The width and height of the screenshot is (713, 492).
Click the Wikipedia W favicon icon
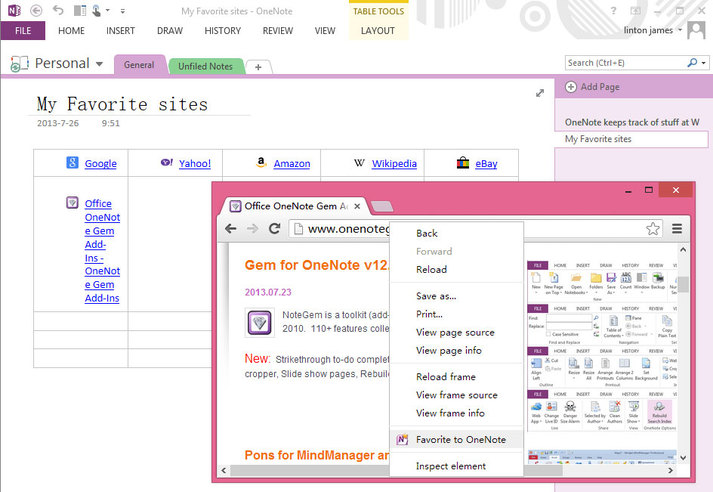coord(359,162)
